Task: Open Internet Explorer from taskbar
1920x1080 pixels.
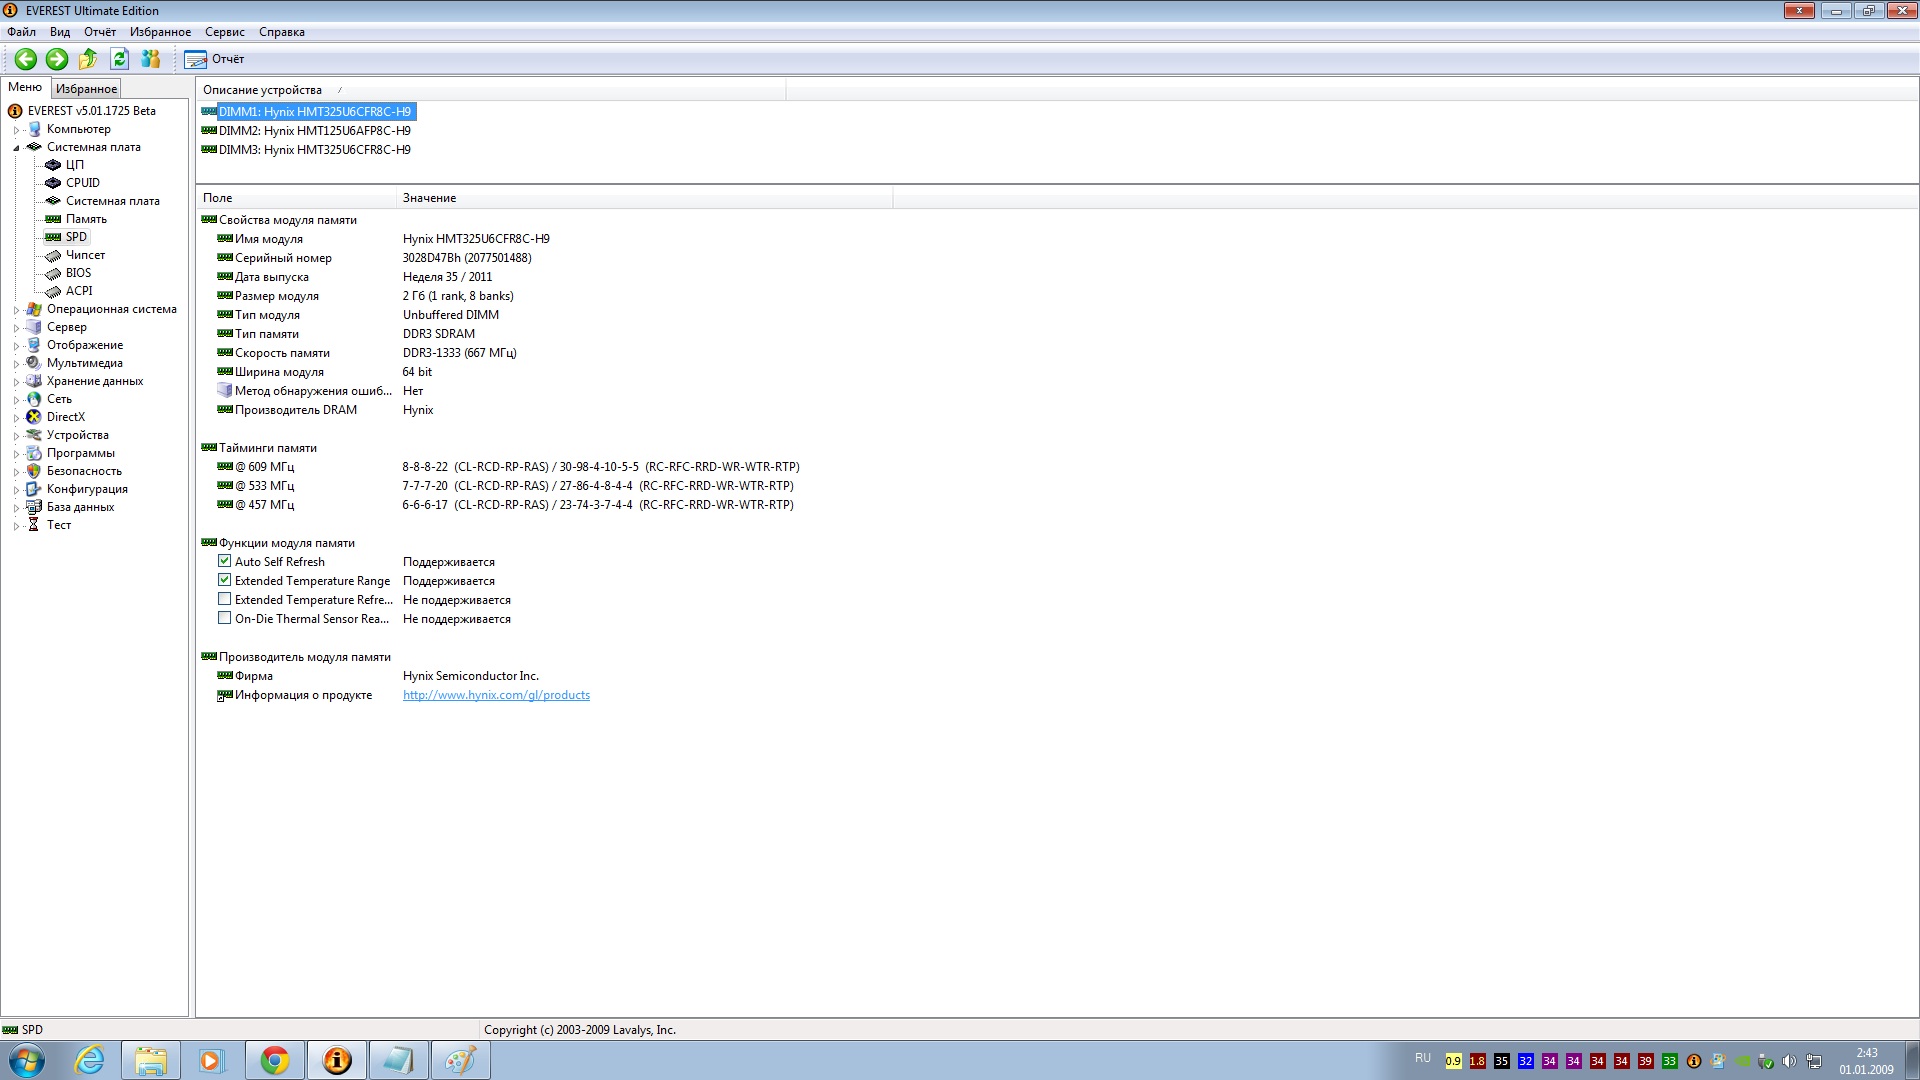Action: coord(89,1060)
